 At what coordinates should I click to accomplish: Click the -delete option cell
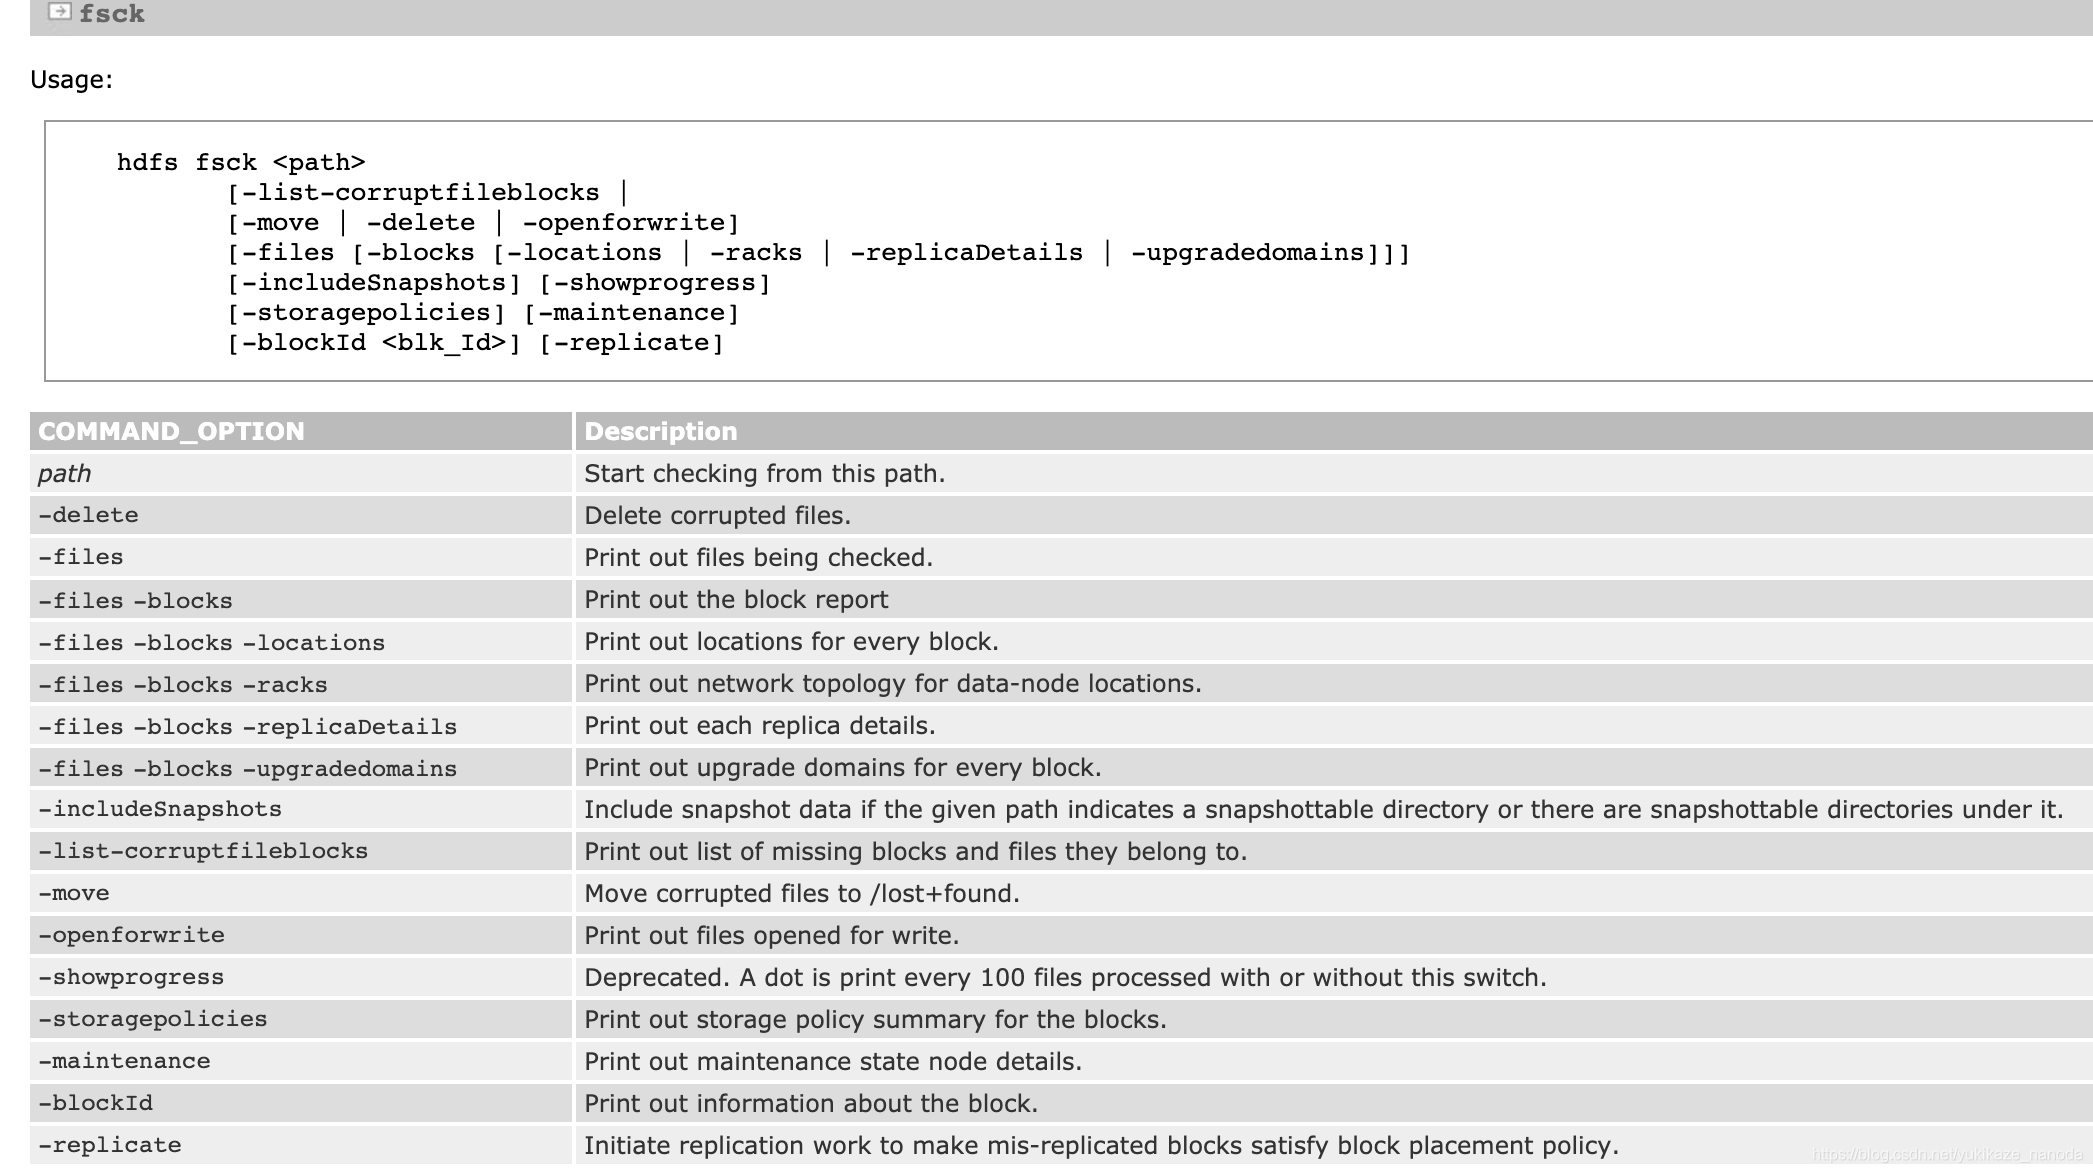[88, 515]
